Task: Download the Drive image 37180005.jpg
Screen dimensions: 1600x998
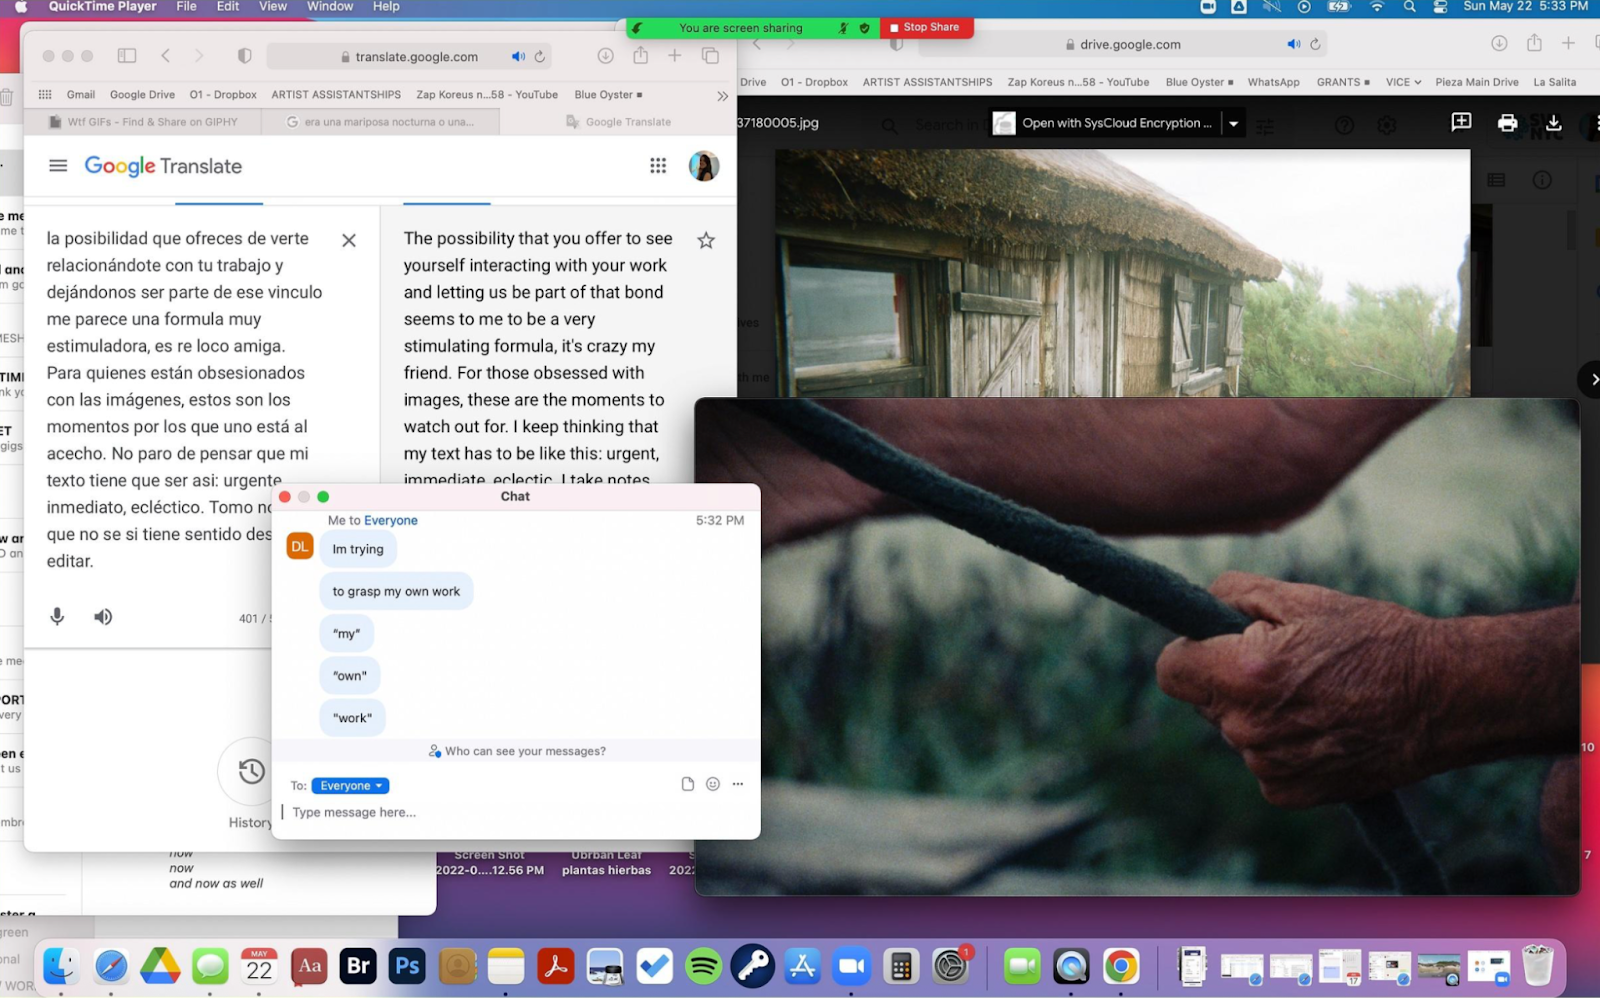Action: click(x=1553, y=123)
